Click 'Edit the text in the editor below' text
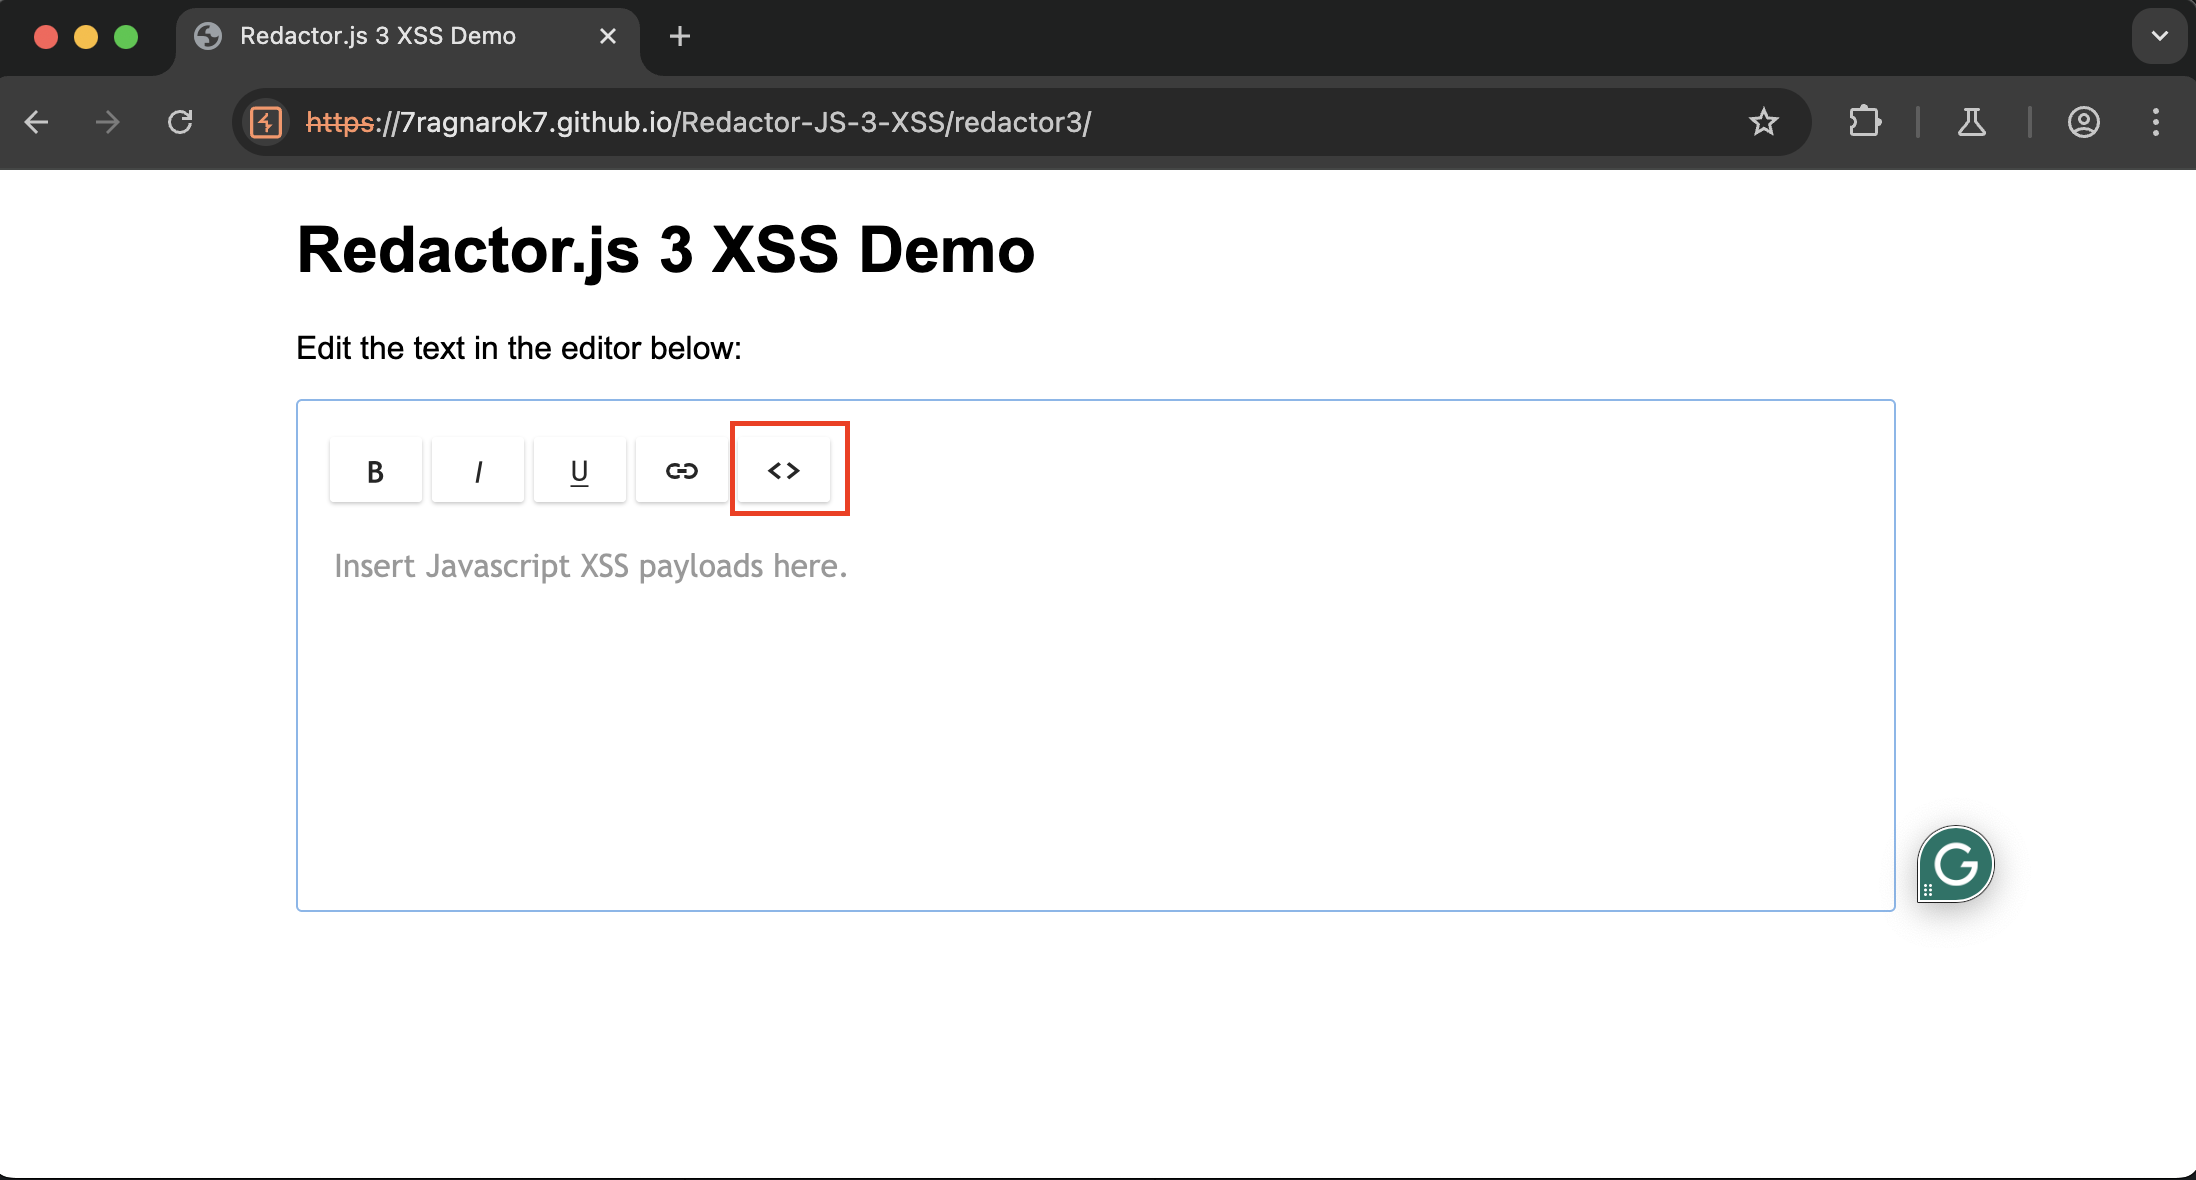Image resolution: width=2196 pixels, height=1180 pixels. 519,348
